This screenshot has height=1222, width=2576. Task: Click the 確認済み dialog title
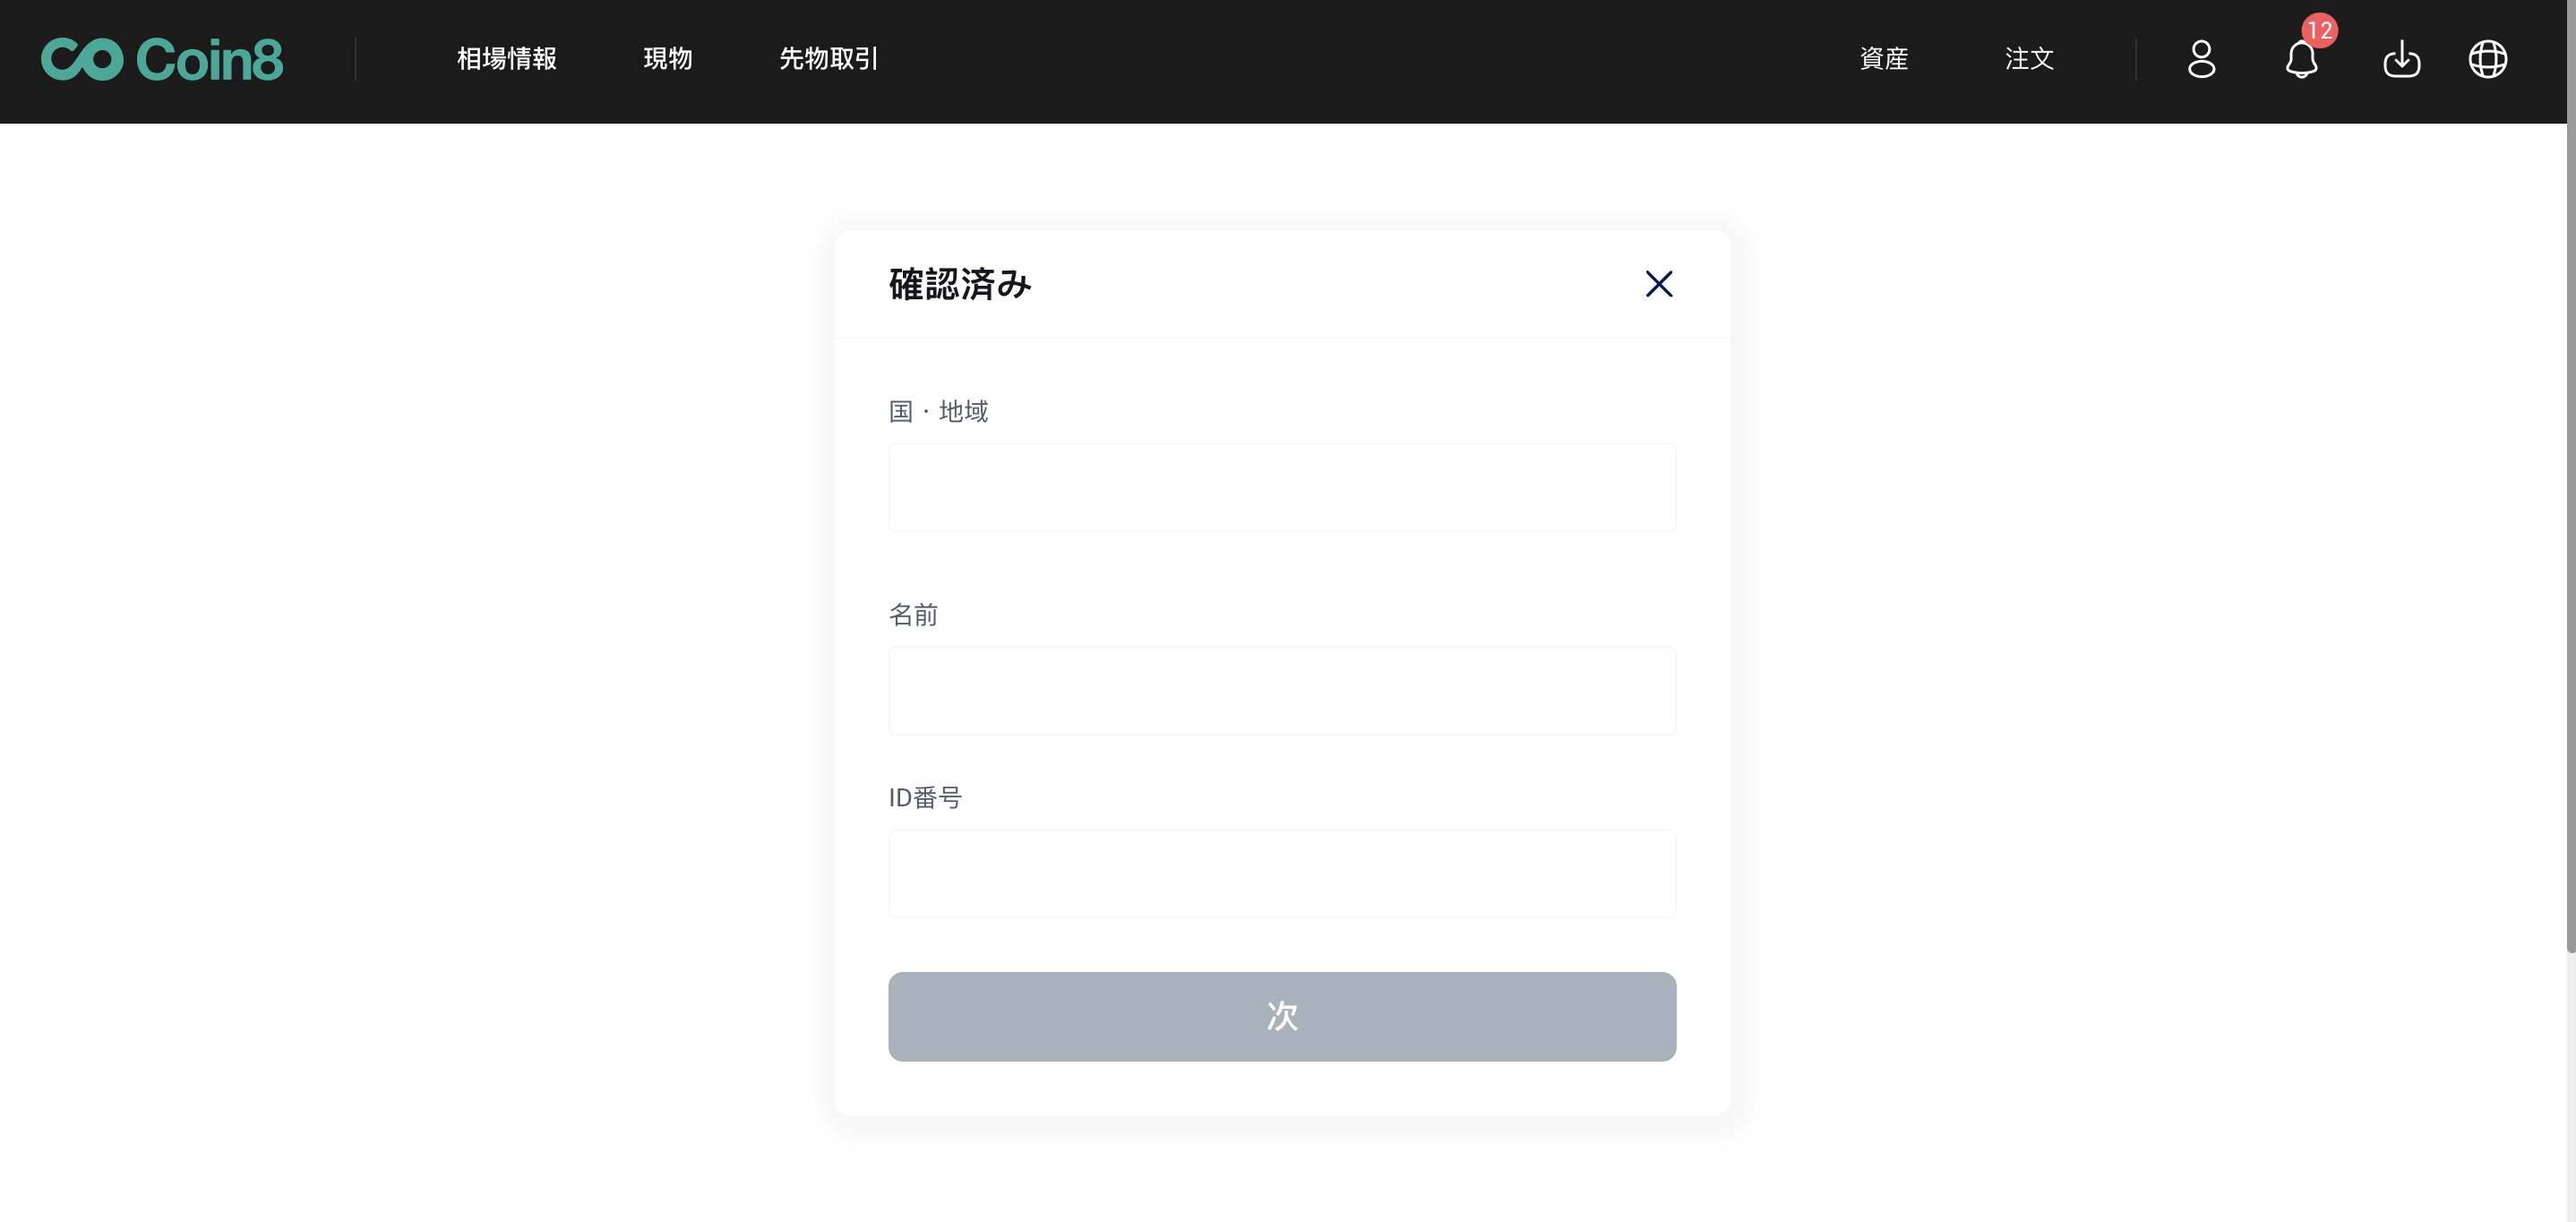959,284
